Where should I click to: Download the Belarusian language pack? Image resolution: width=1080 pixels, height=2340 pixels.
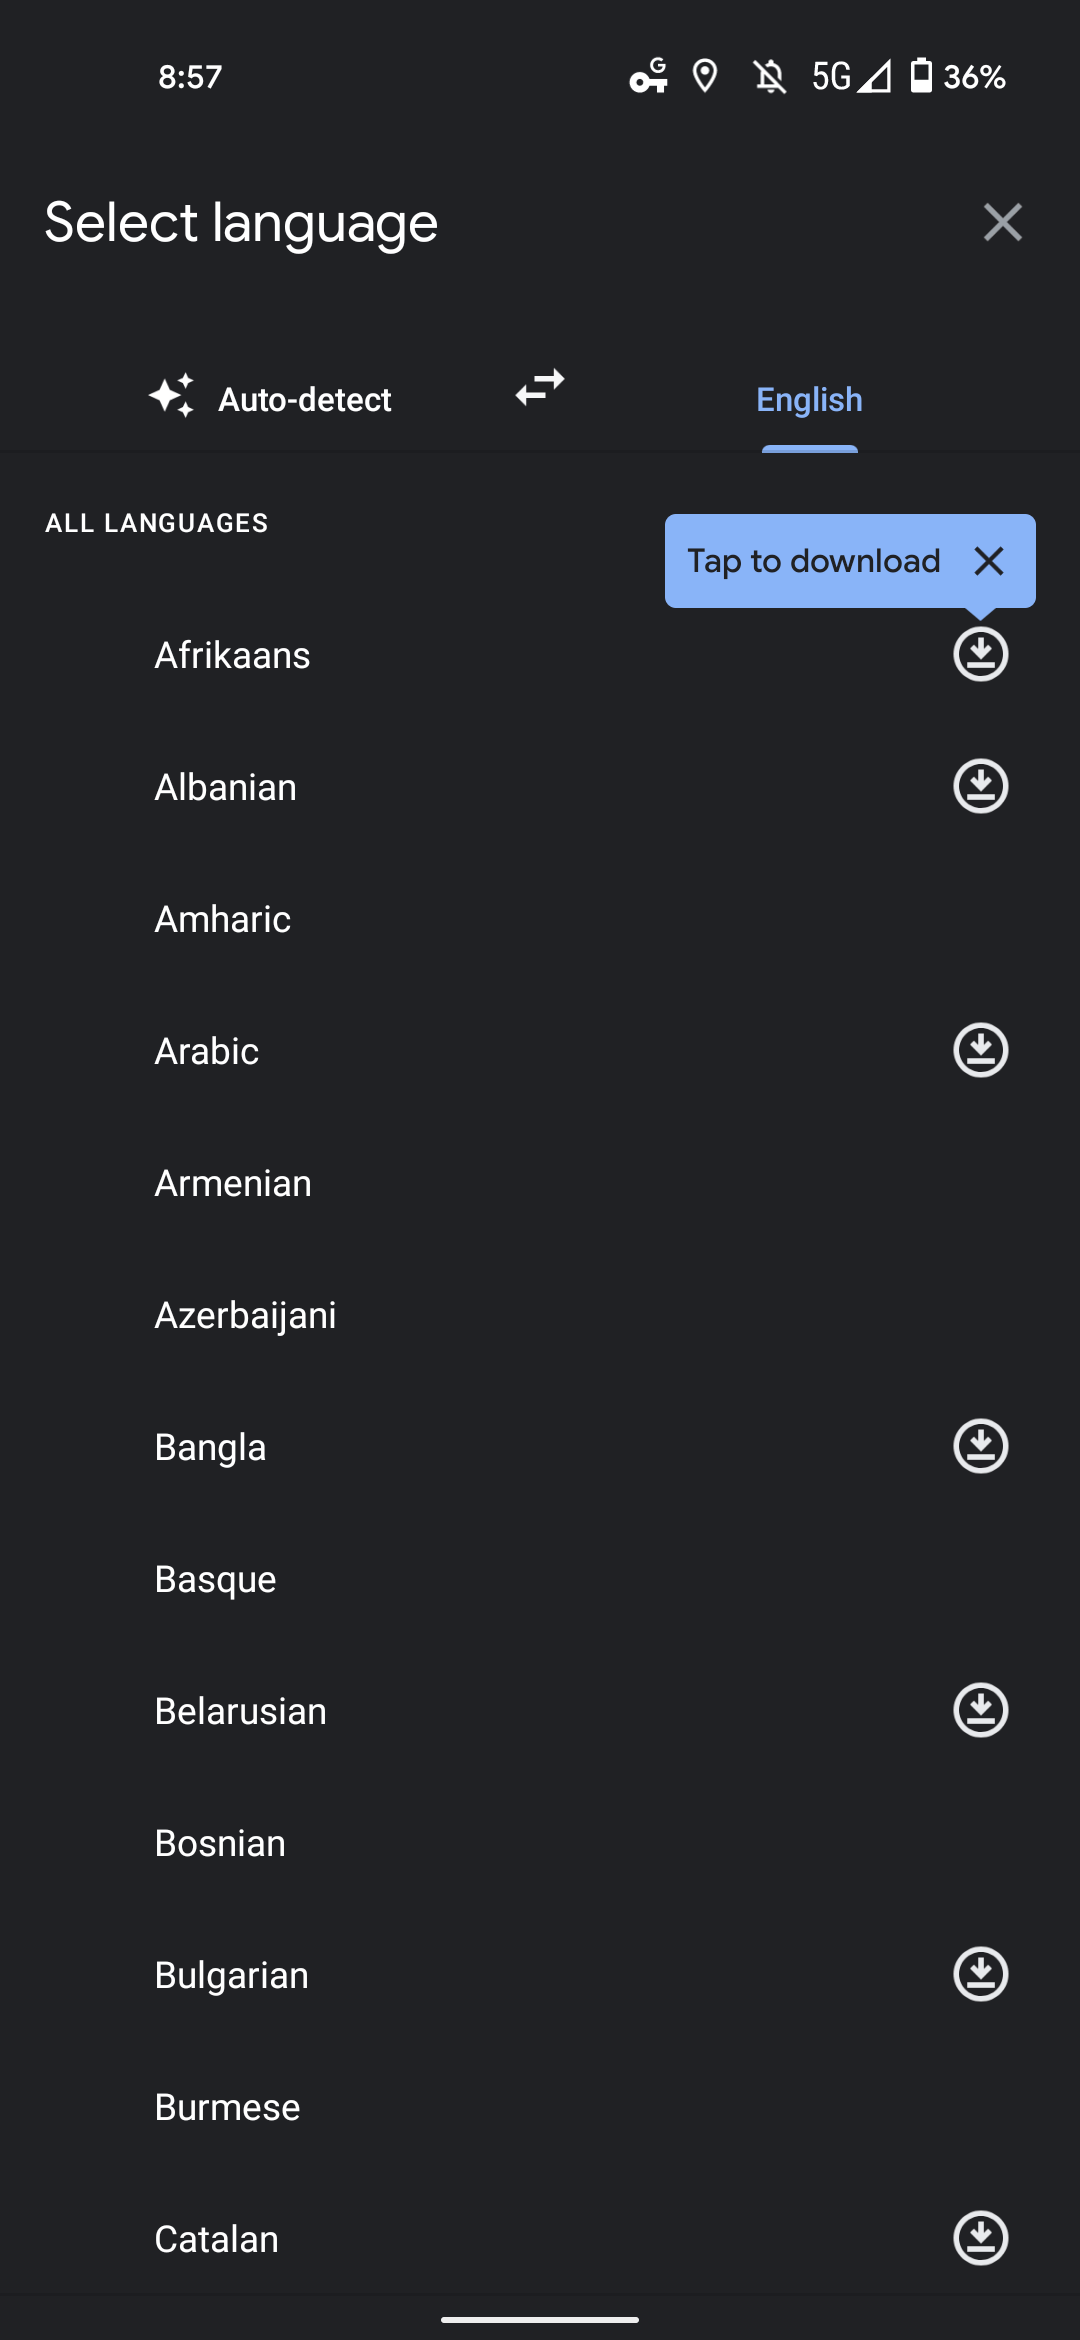click(980, 1711)
